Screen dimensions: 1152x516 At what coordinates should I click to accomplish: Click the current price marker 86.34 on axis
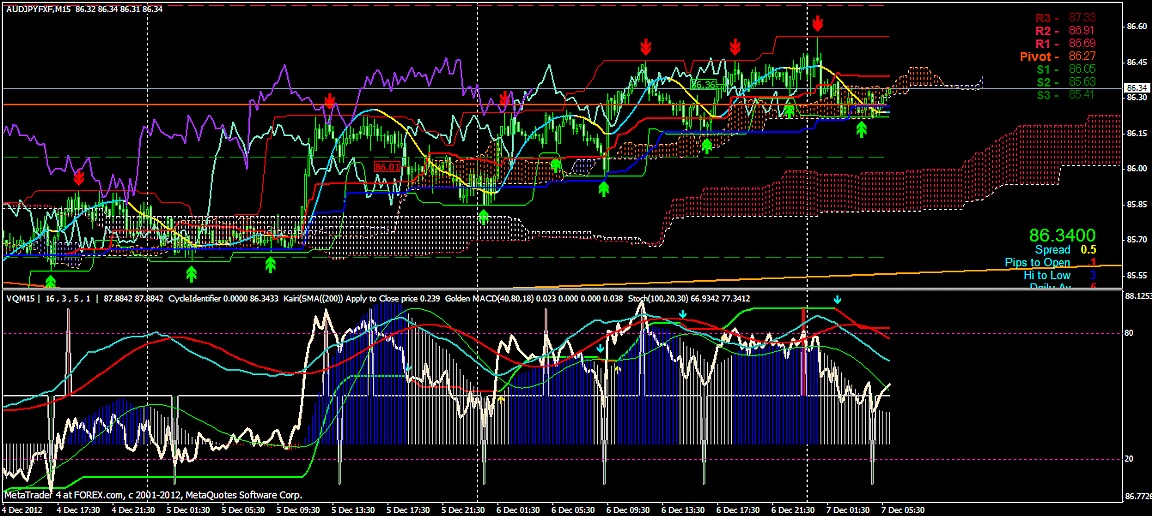coord(1135,89)
